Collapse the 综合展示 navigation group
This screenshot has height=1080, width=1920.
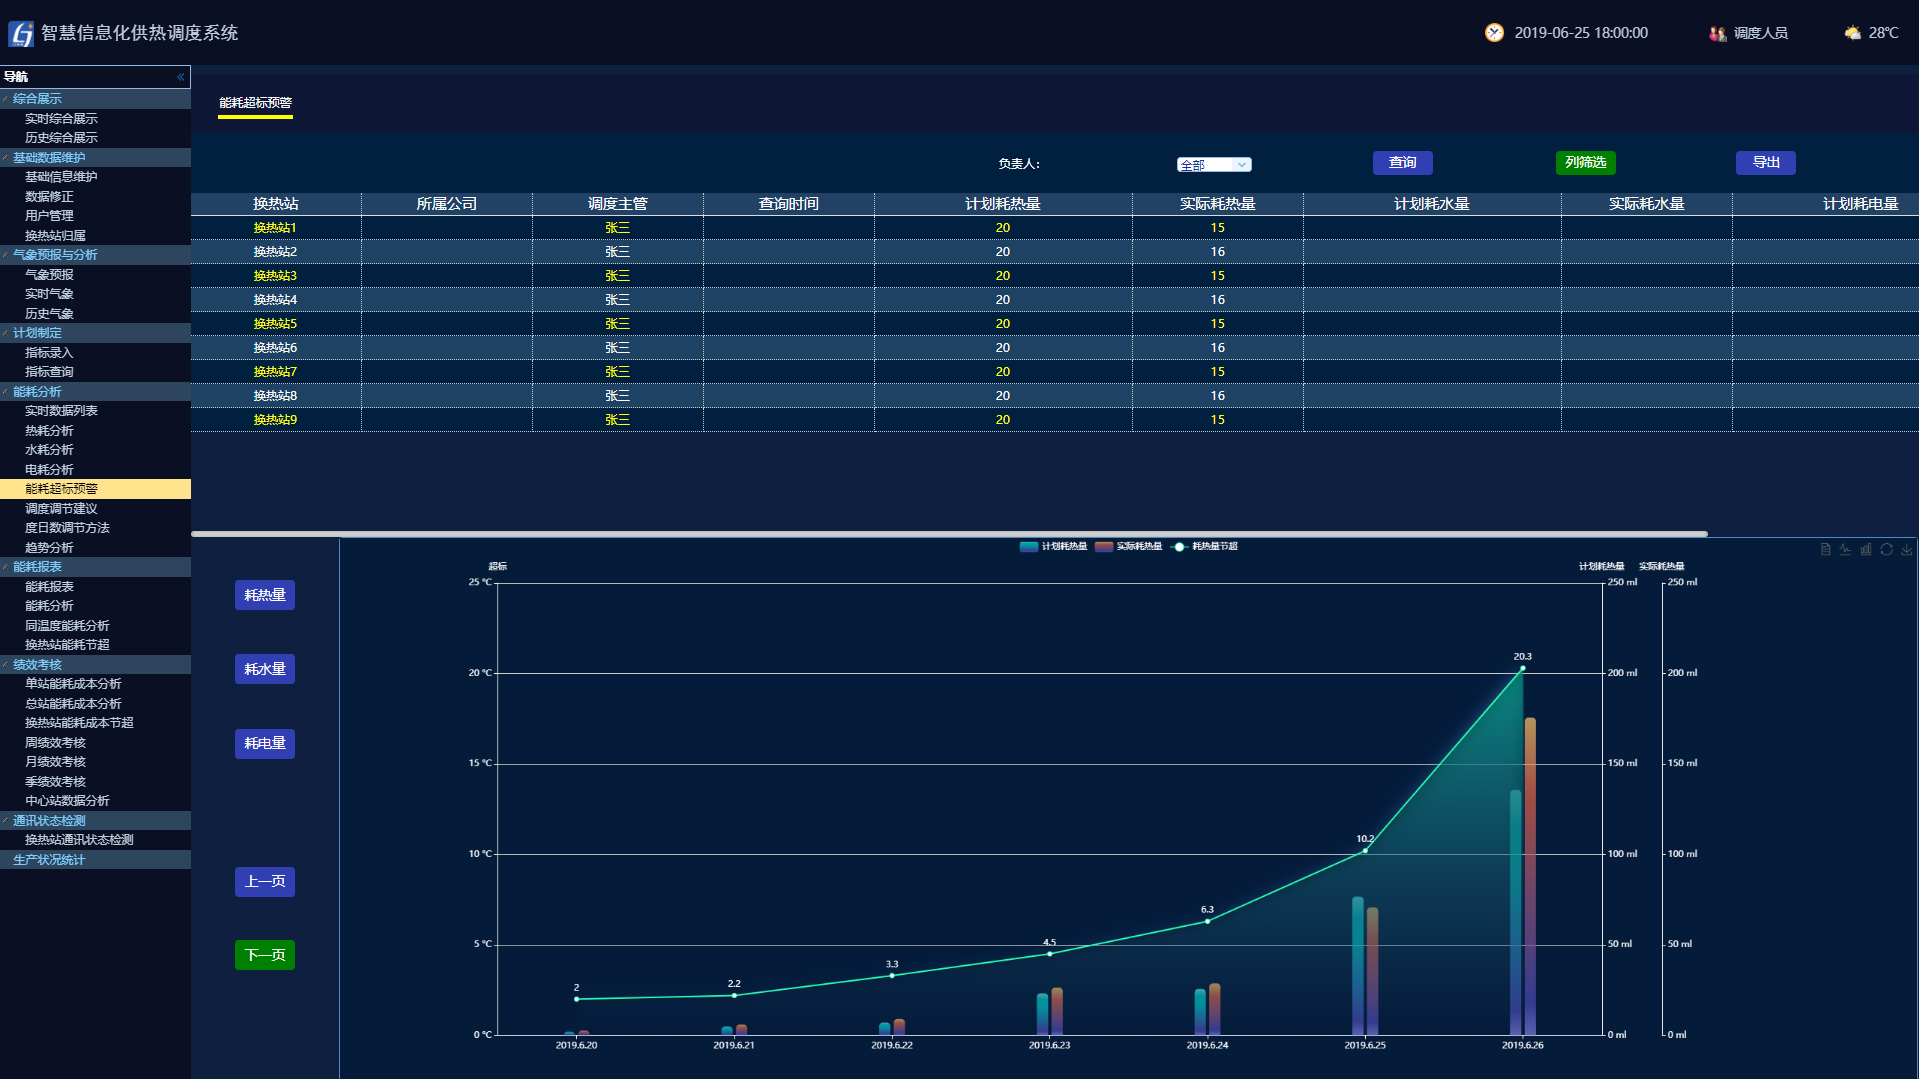(95, 99)
